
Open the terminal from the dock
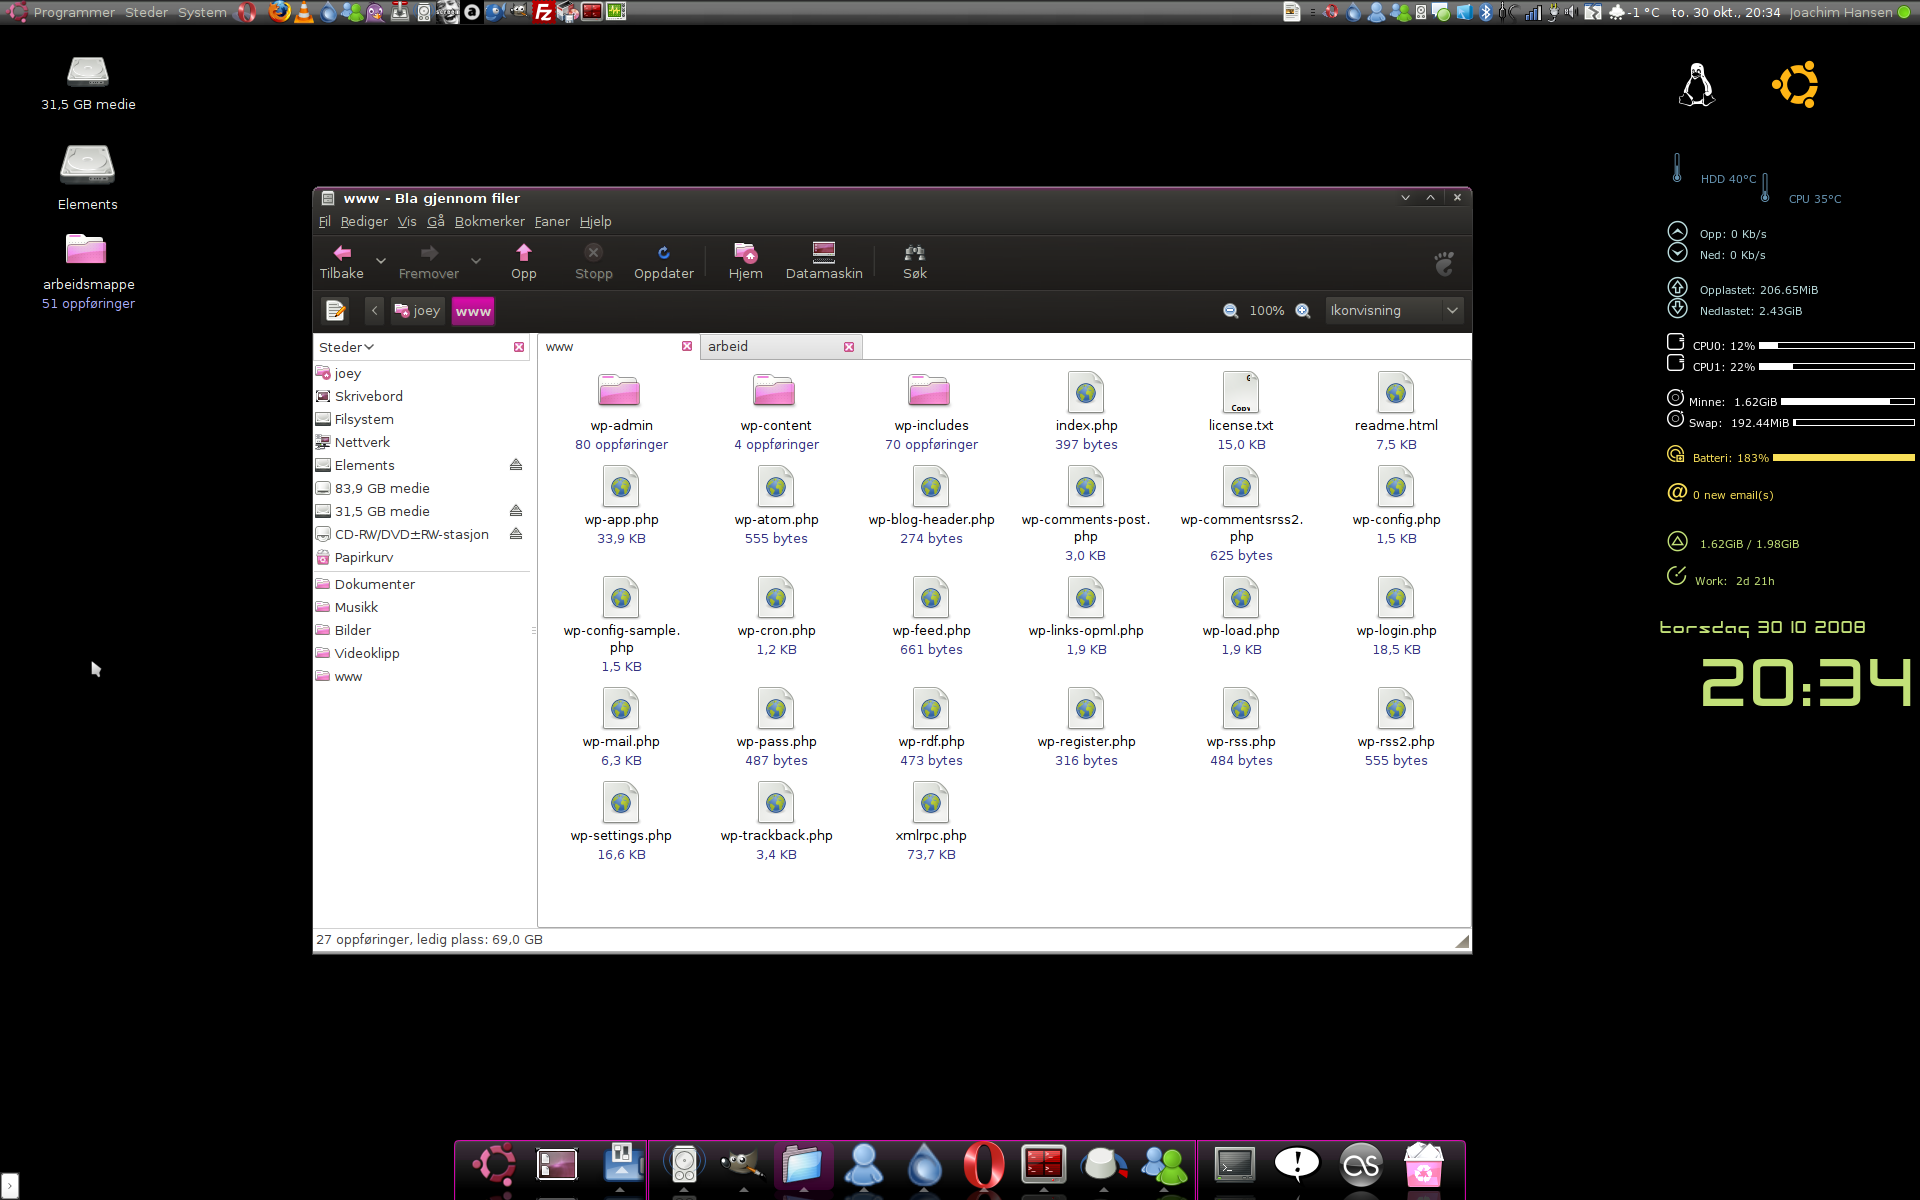pos(1235,1165)
